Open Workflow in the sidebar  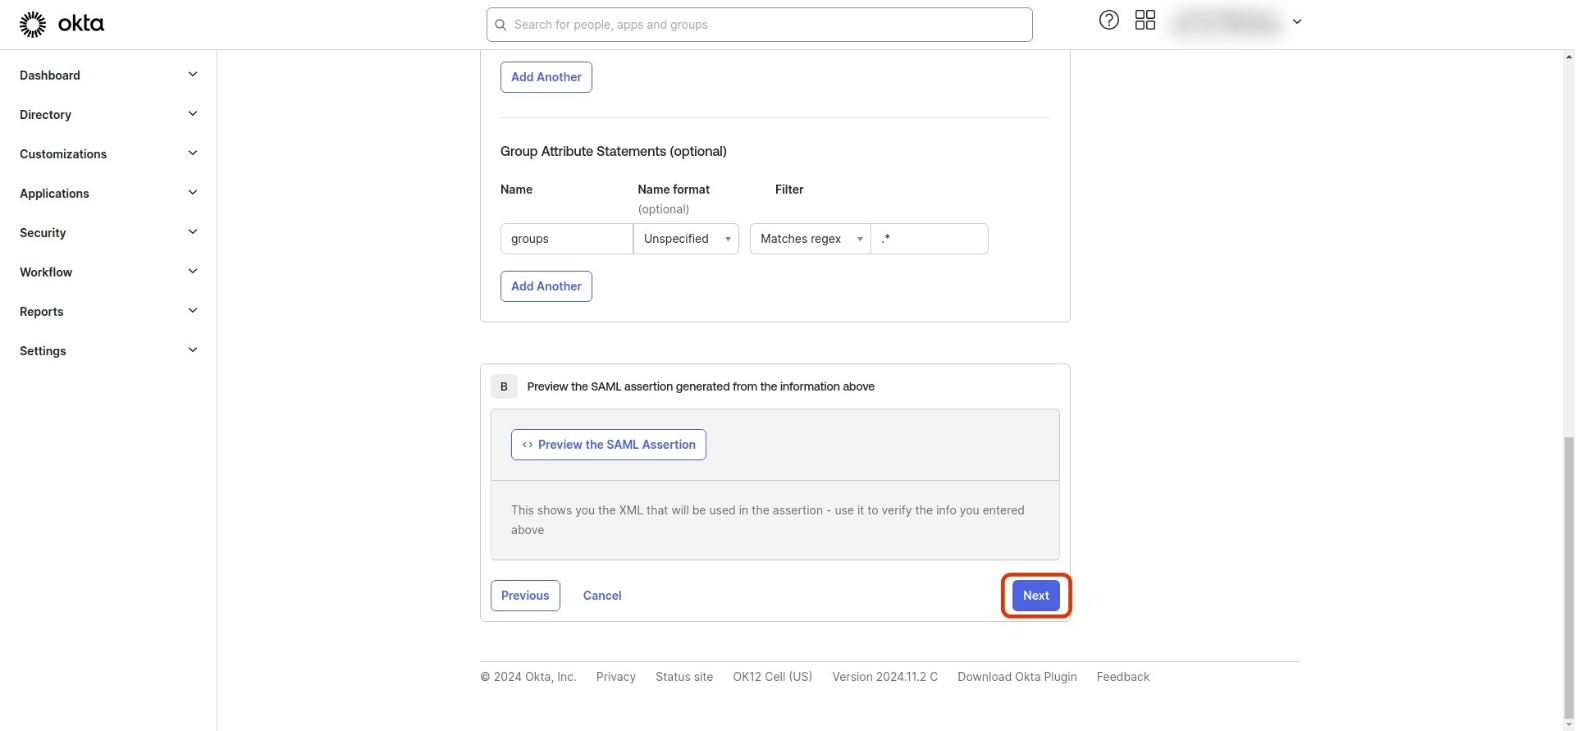pyautogui.click(x=46, y=272)
